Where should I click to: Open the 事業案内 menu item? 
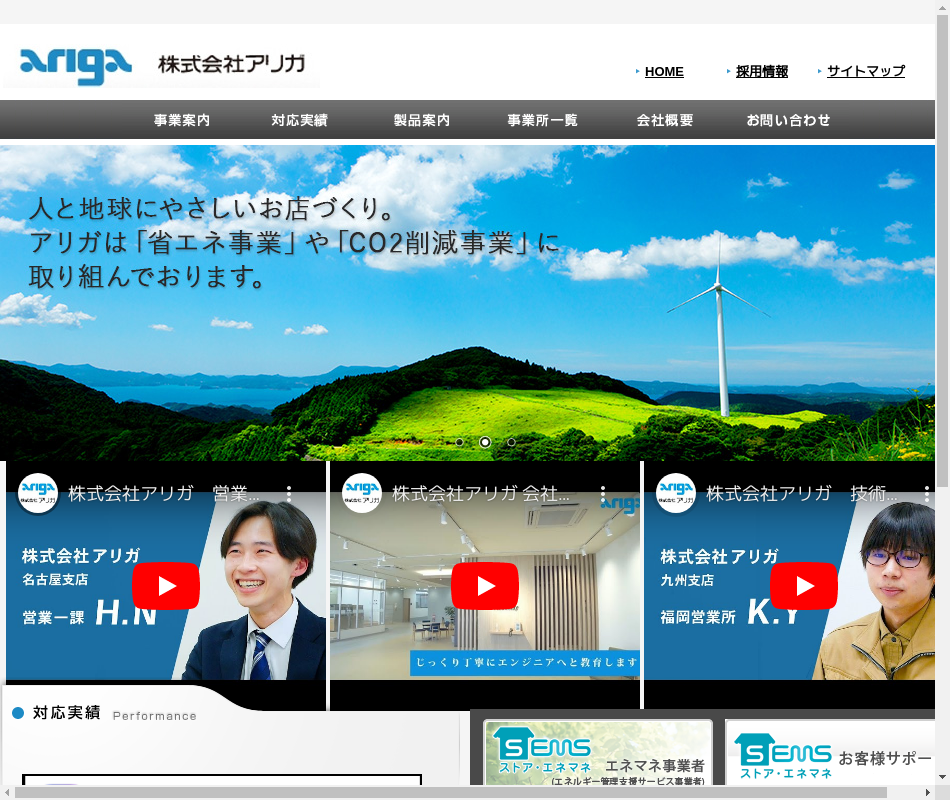(182, 120)
